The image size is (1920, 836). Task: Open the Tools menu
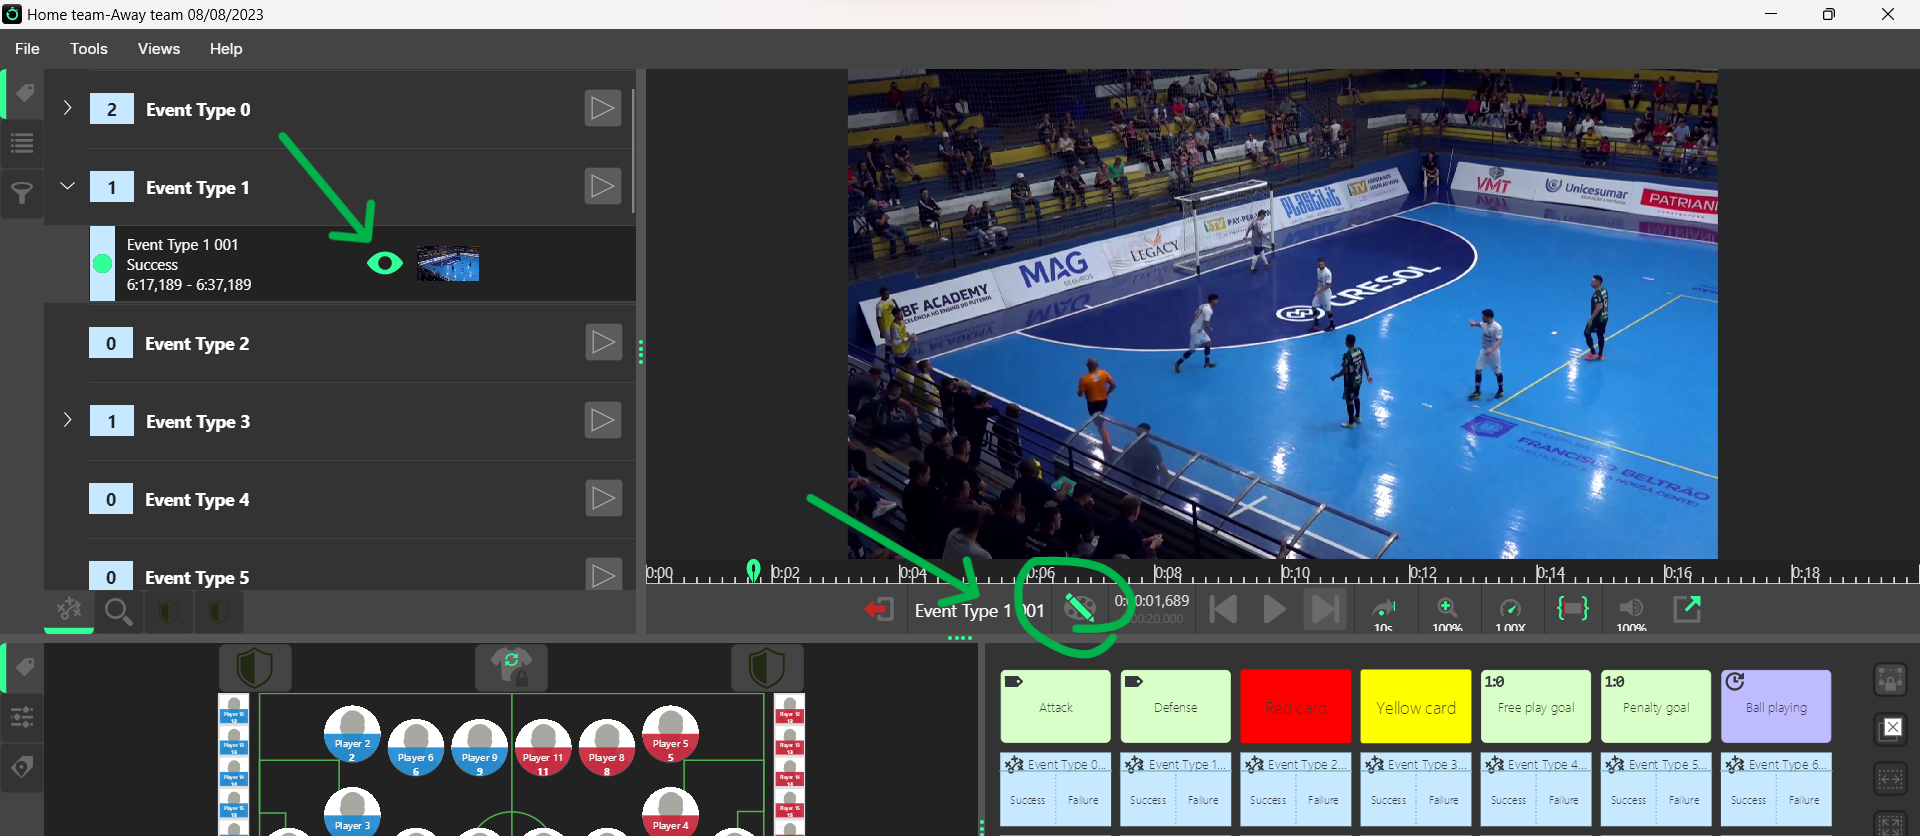(89, 49)
